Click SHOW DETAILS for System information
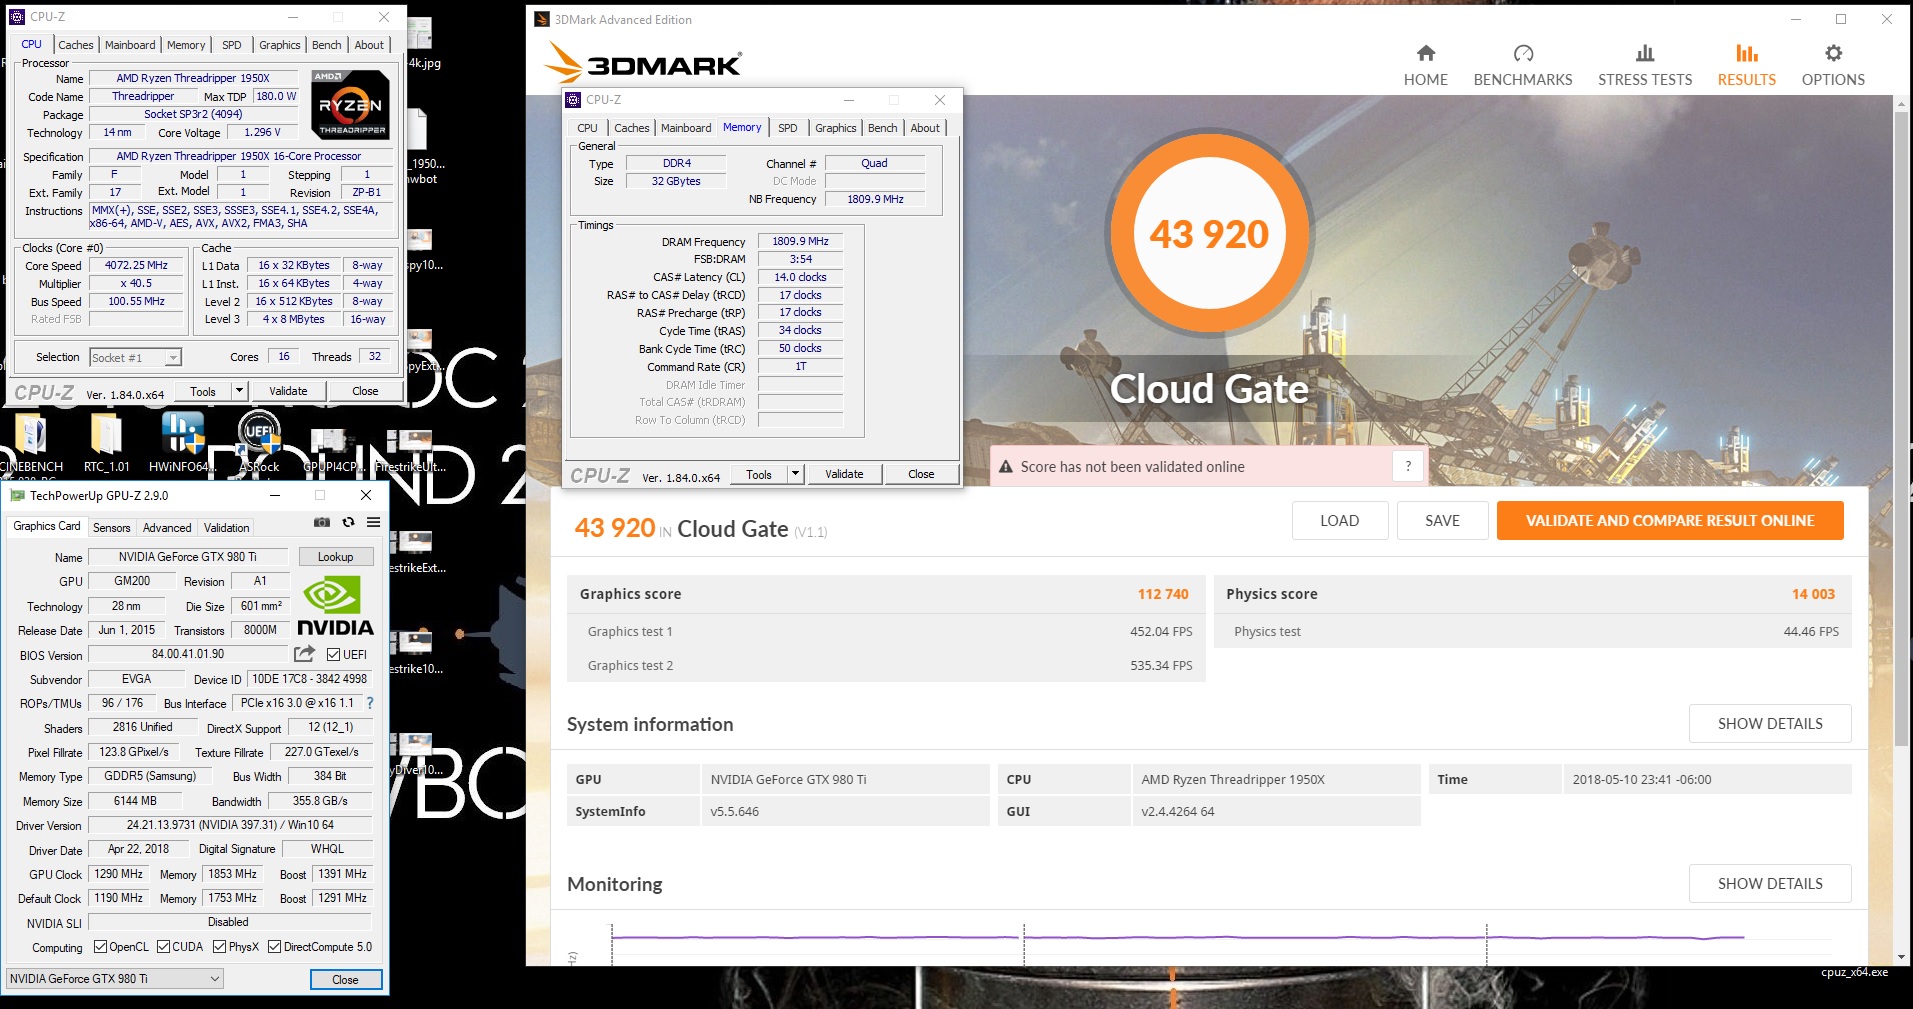Screen dimensions: 1913x1009 click(x=1769, y=723)
